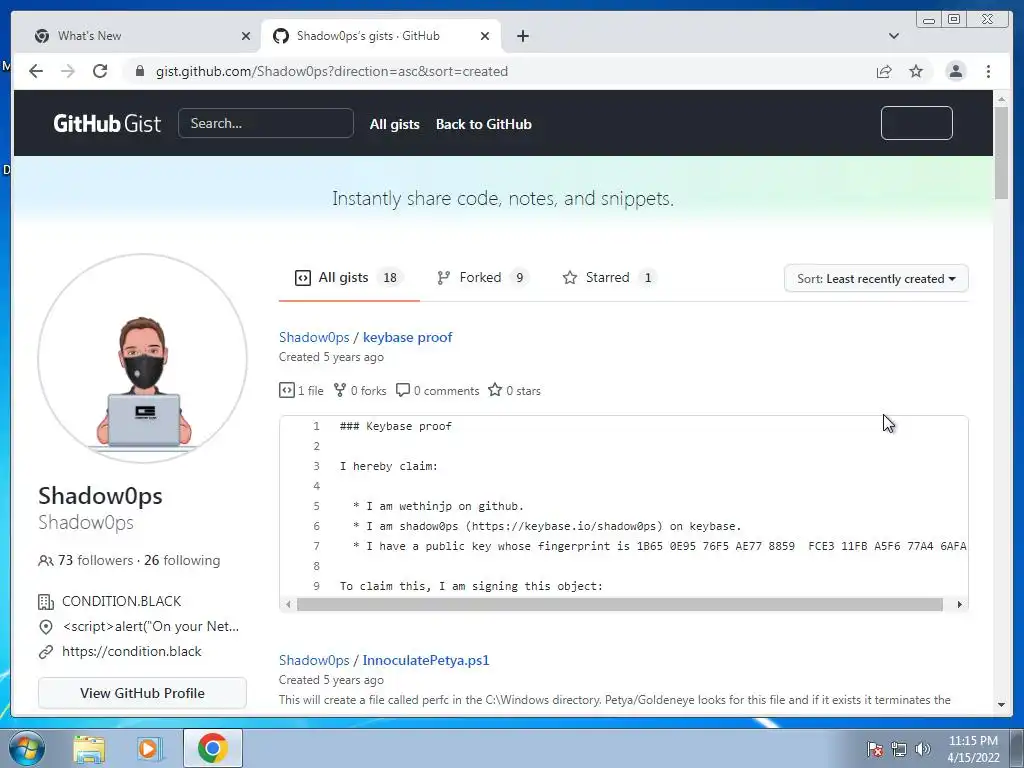Switch to the What's New tab

click(137, 36)
